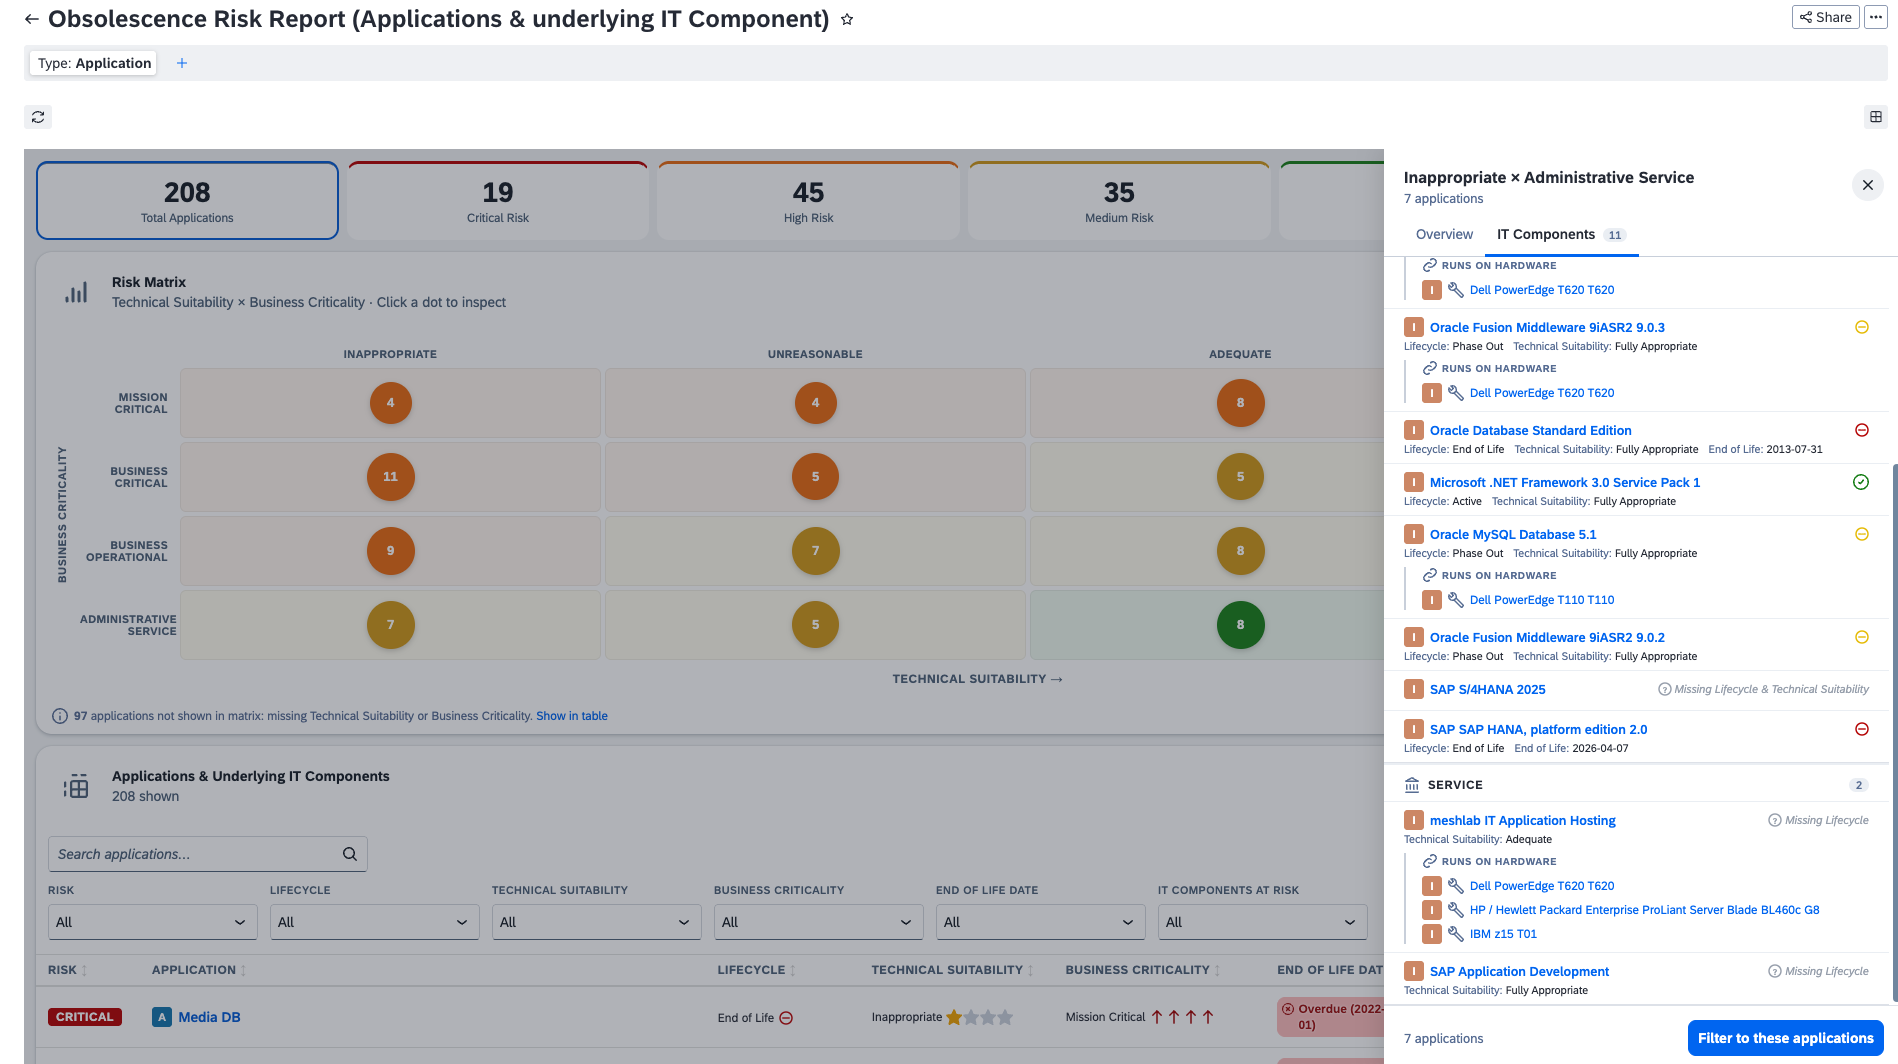Click the Media DB application type icon

[x=162, y=1017]
